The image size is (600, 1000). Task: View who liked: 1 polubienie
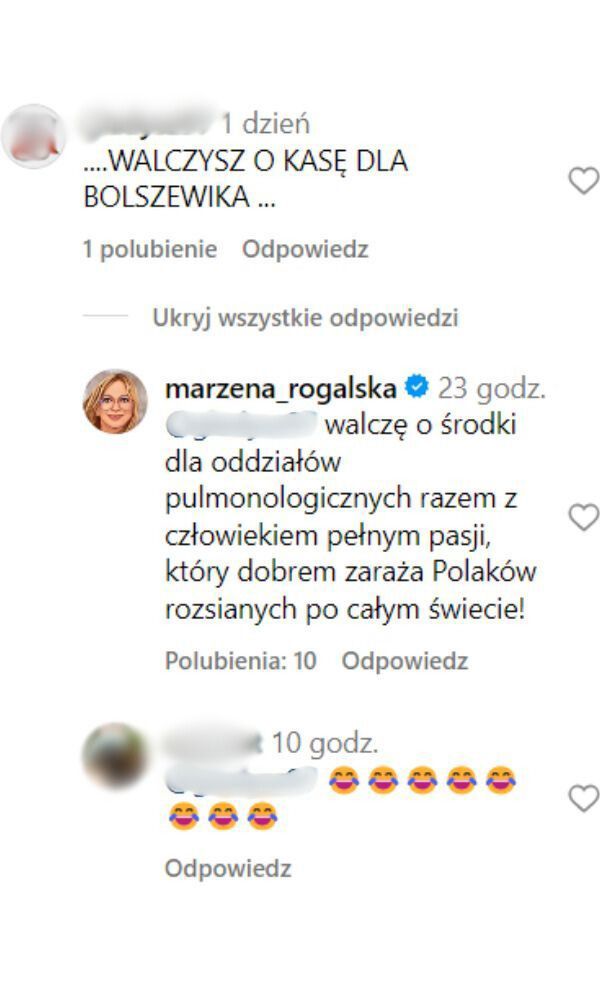pos(150,249)
